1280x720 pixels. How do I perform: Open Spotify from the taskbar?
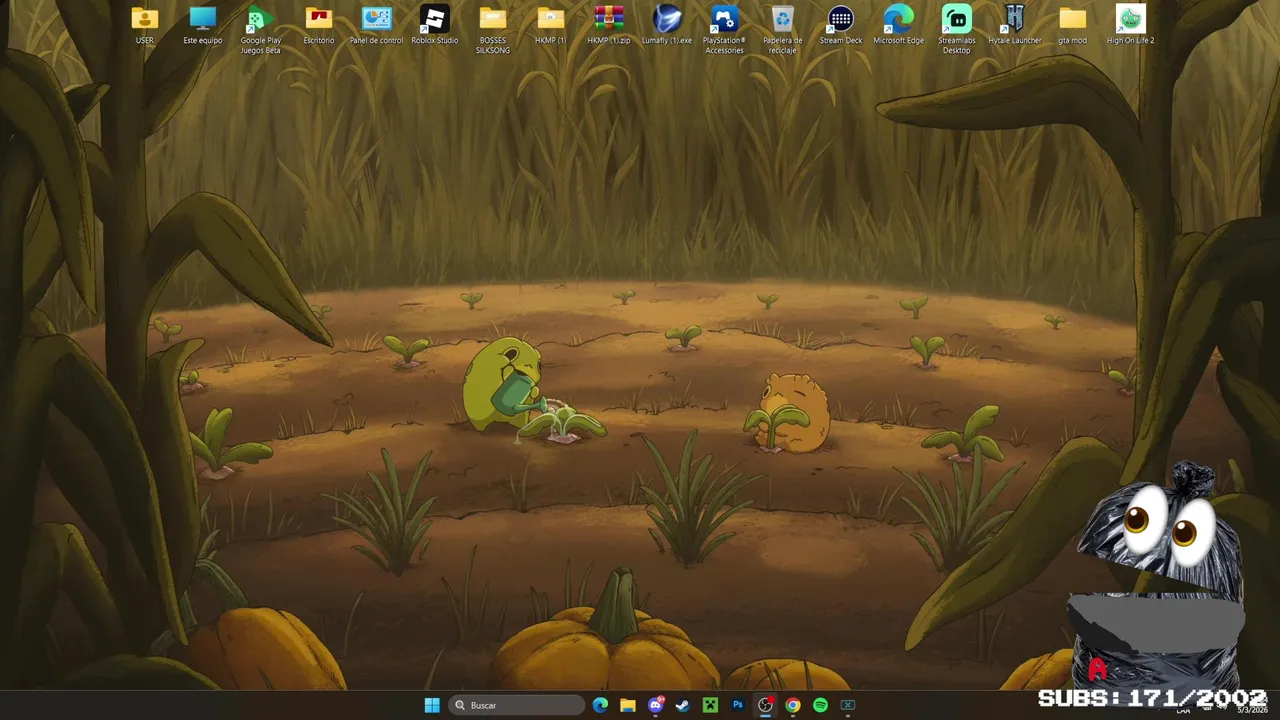pyautogui.click(x=820, y=705)
